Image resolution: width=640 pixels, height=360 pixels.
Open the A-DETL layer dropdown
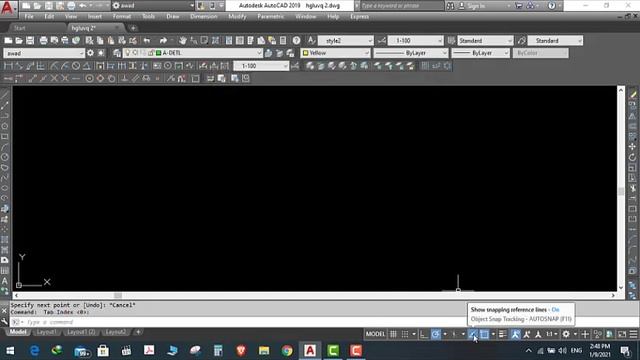(x=193, y=53)
